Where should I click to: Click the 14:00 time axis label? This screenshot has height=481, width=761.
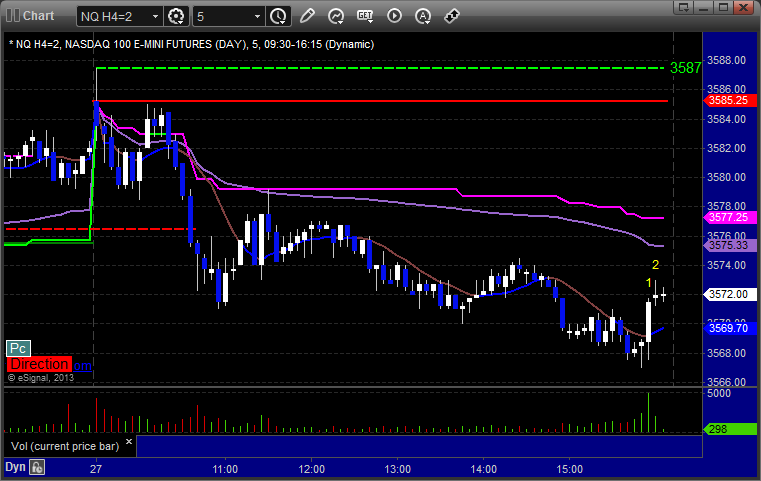[x=483, y=469]
